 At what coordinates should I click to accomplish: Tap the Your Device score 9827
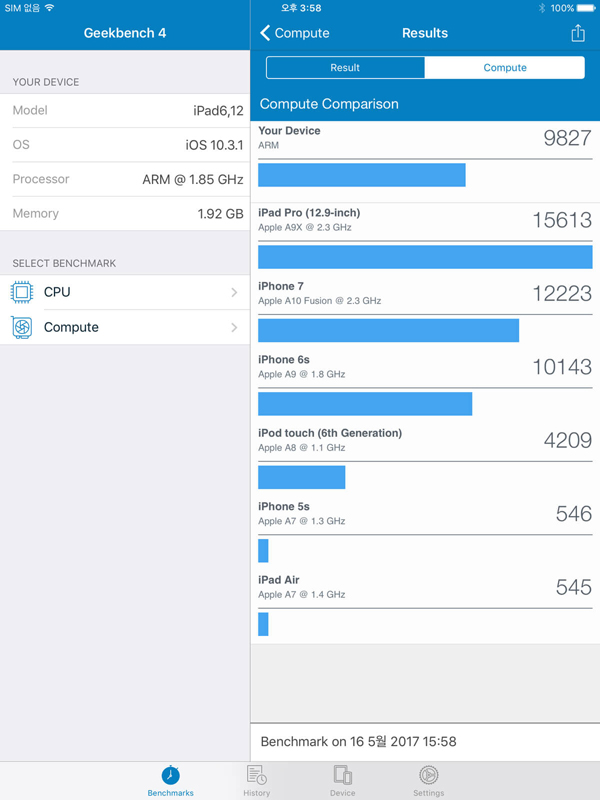(x=567, y=138)
